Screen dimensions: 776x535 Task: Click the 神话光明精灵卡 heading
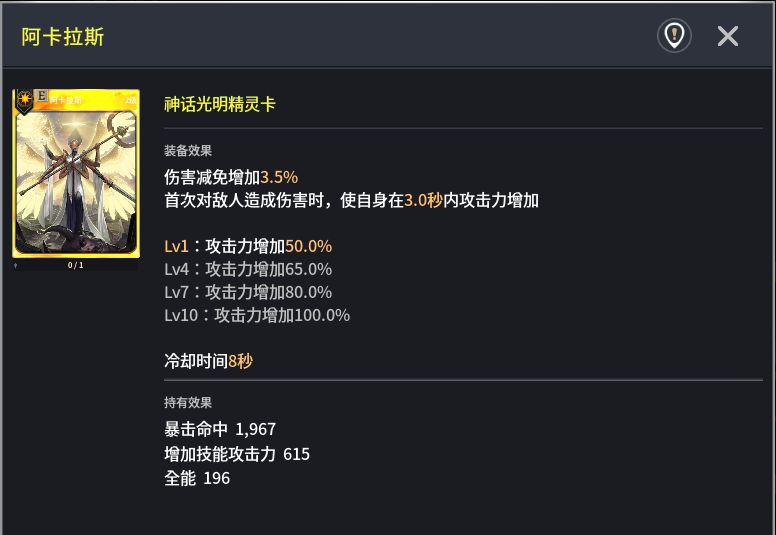(220, 104)
